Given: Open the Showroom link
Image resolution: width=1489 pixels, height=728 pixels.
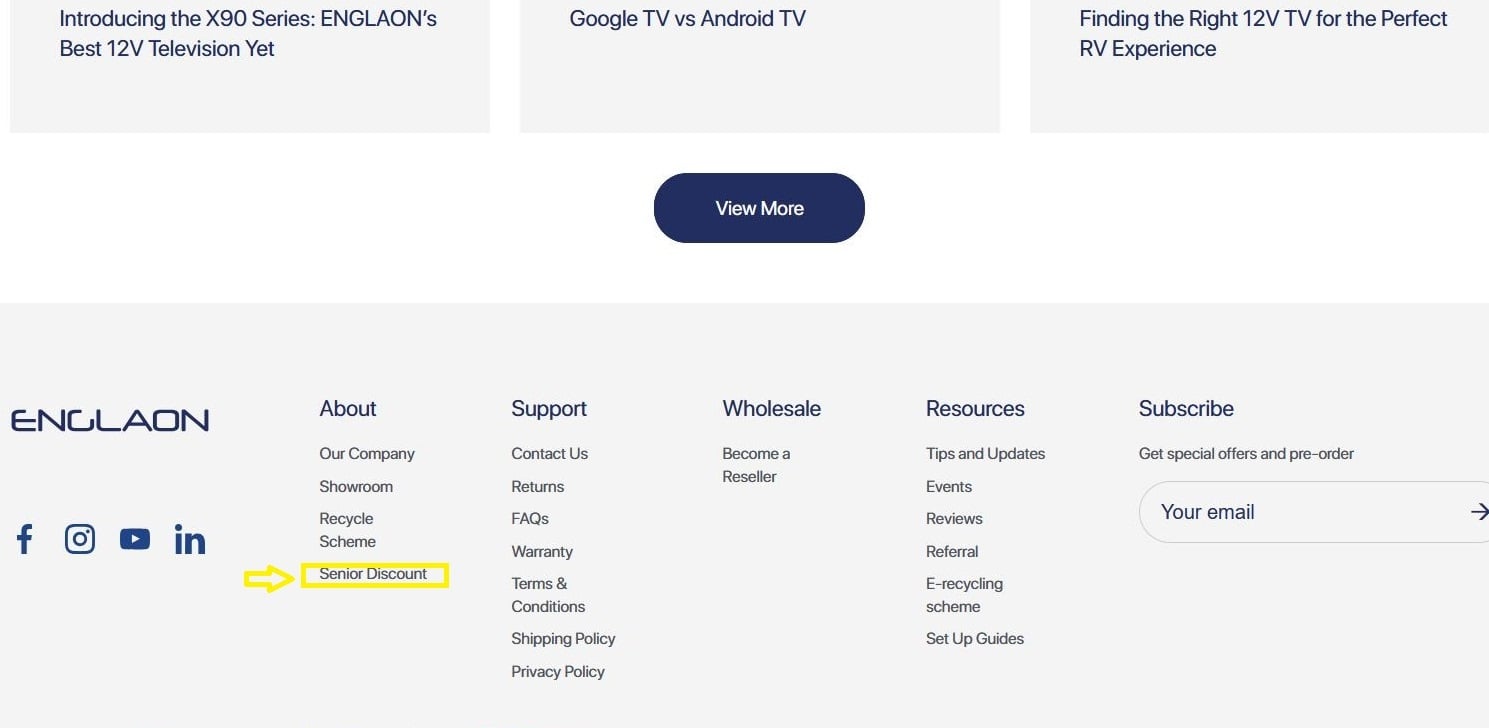Looking at the screenshot, I should tap(356, 487).
